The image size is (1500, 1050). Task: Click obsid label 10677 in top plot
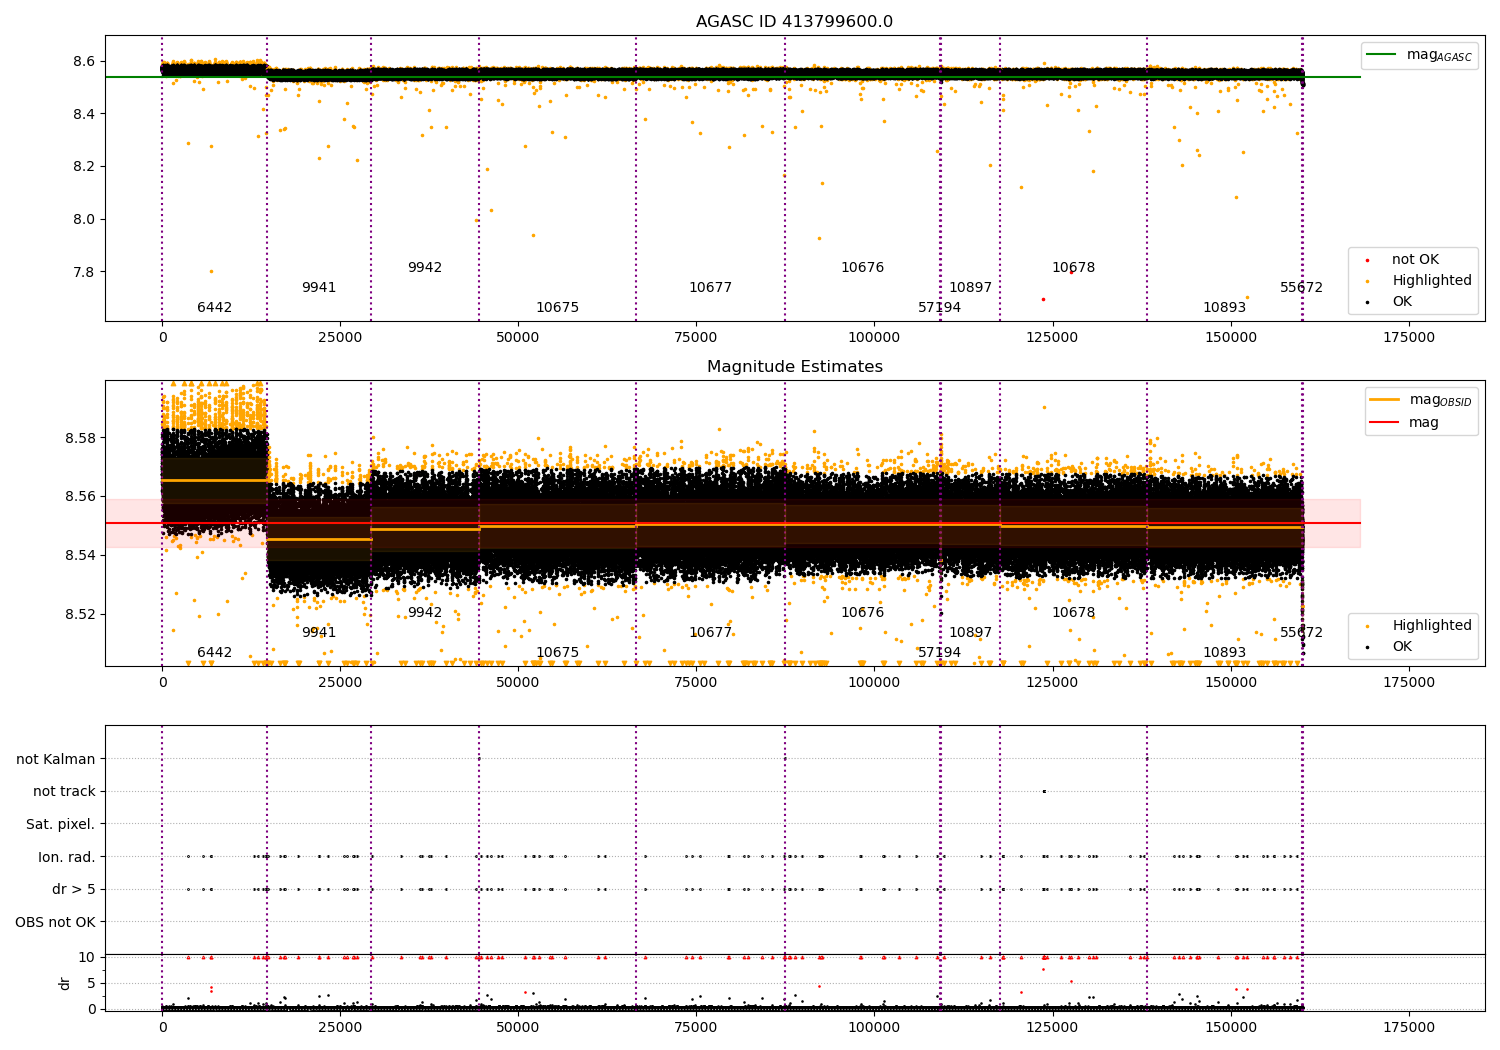710,288
